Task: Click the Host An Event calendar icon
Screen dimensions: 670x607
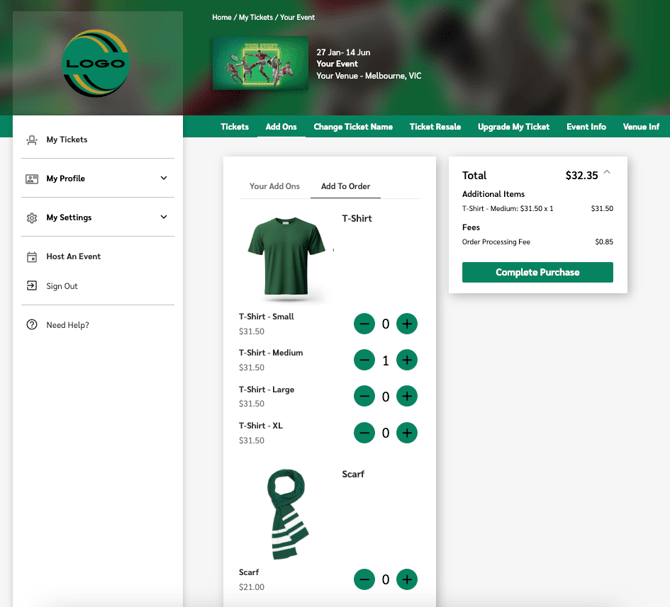Action: pos(32,257)
